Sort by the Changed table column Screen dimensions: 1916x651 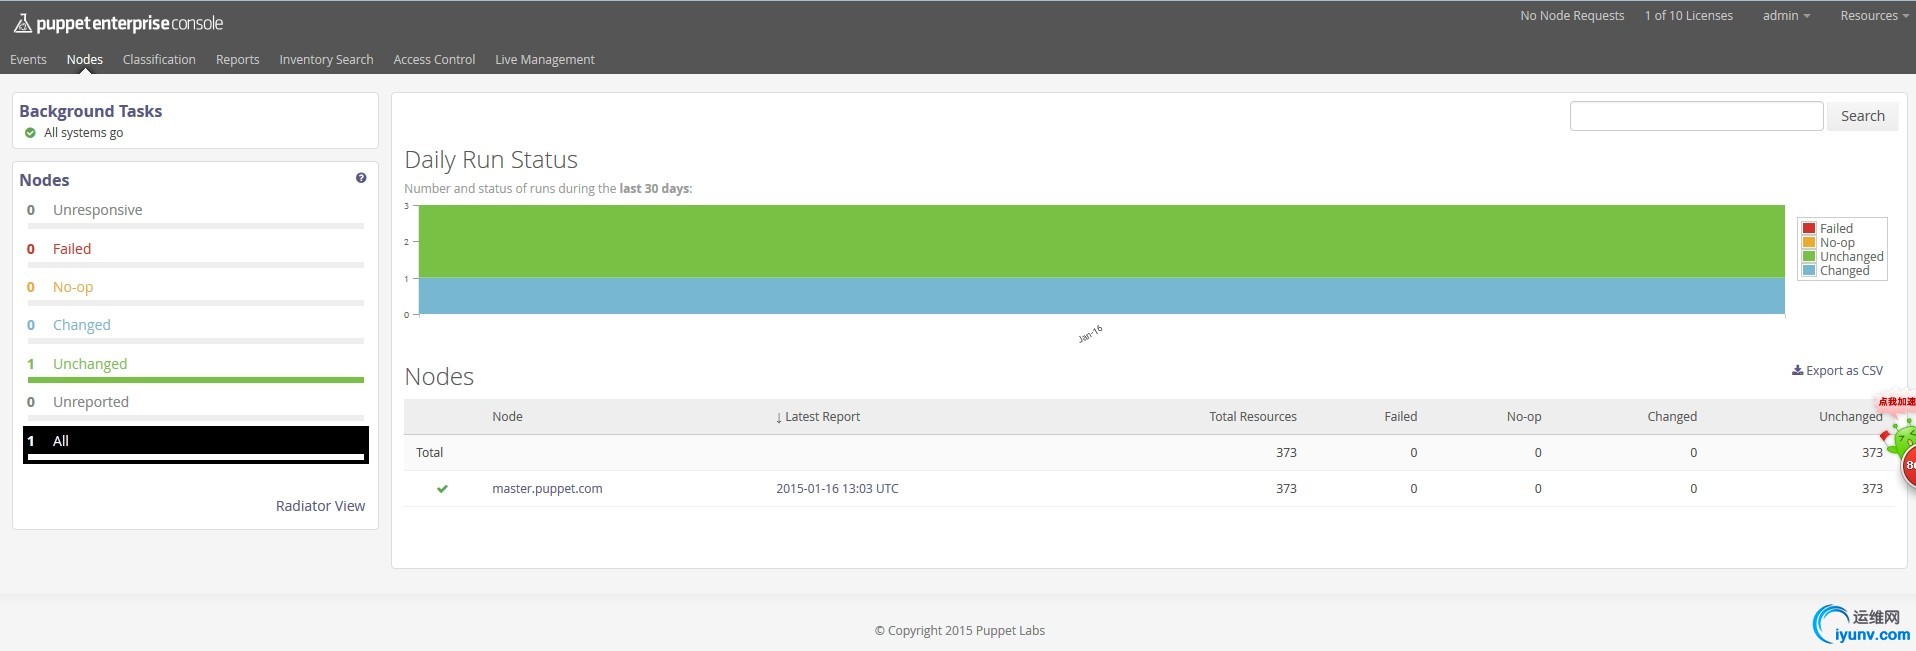[1672, 417]
